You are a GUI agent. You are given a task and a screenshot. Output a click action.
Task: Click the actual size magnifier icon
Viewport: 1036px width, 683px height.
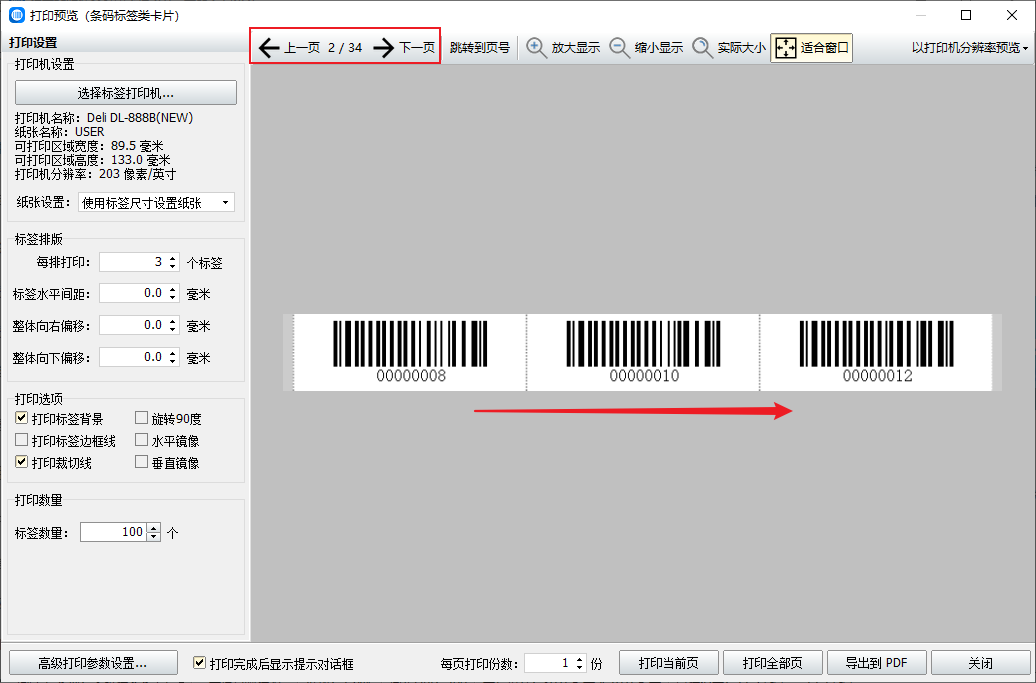[702, 48]
